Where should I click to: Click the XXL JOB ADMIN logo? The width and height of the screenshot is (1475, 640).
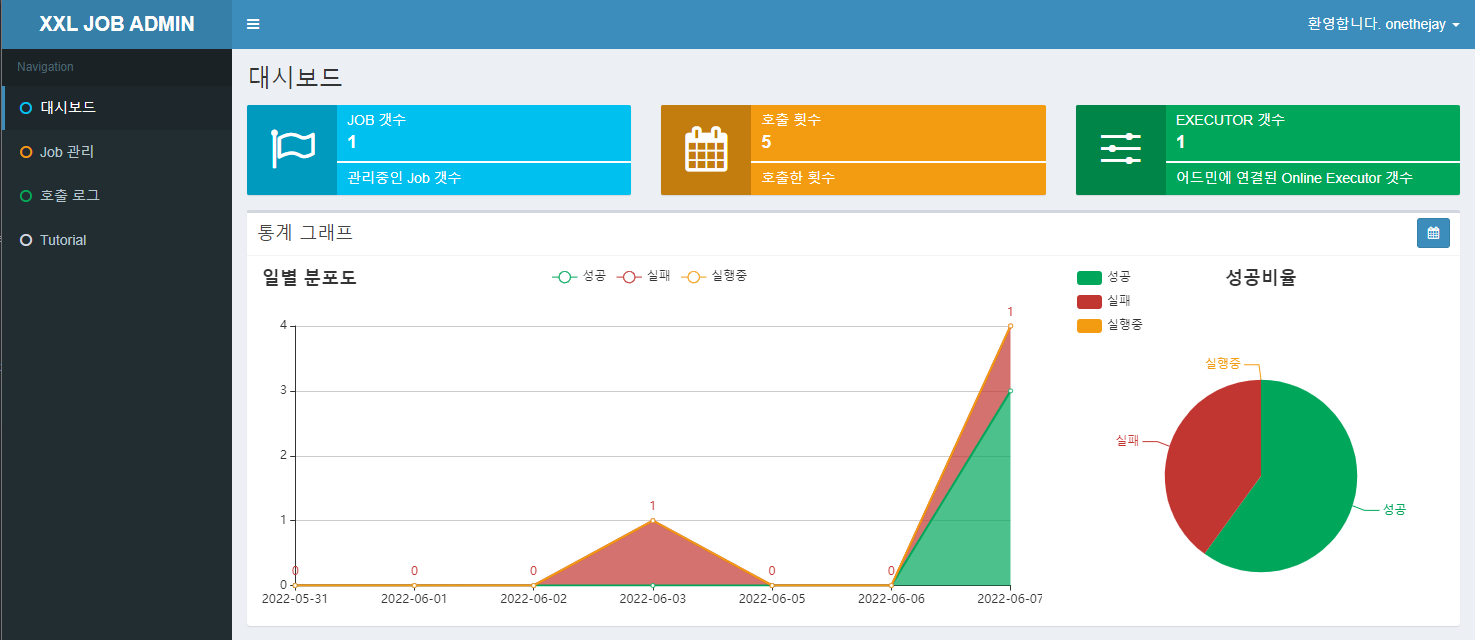[x=116, y=24]
